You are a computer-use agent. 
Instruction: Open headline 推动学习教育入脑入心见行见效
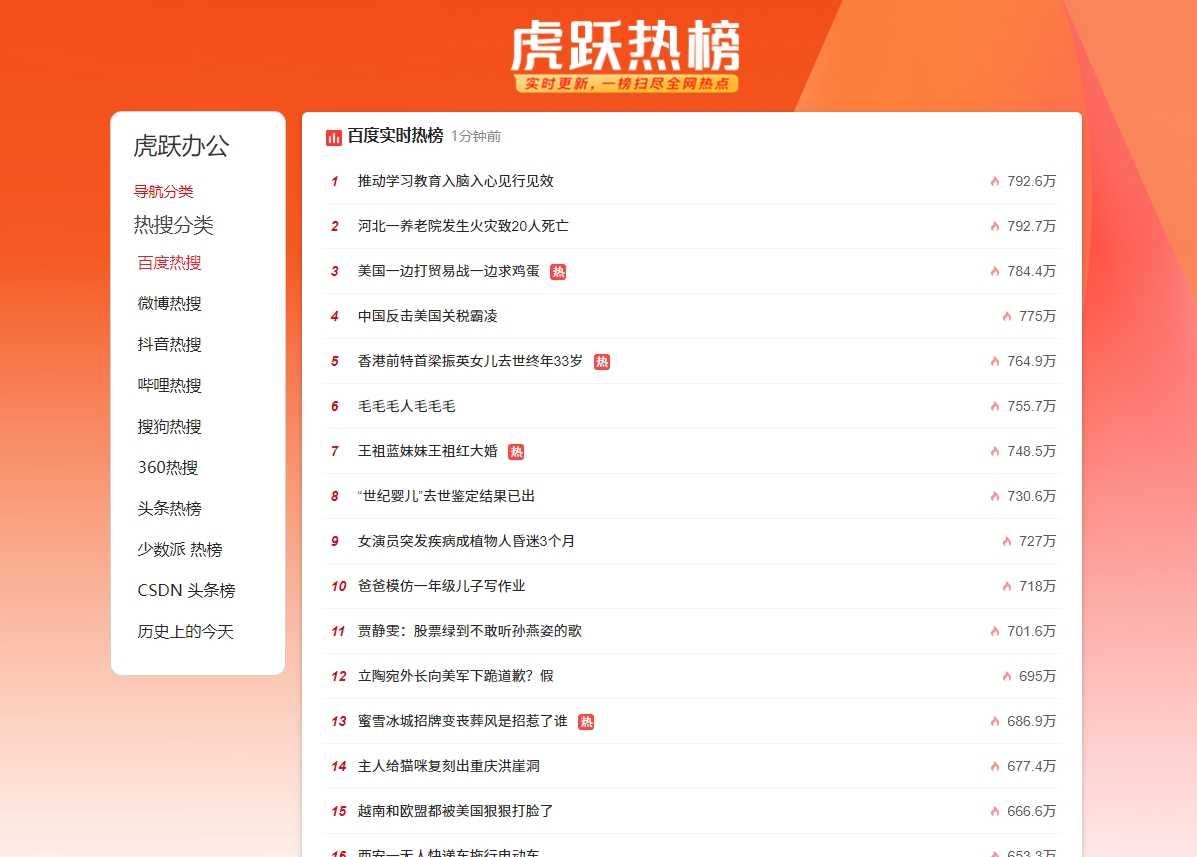[x=456, y=182]
